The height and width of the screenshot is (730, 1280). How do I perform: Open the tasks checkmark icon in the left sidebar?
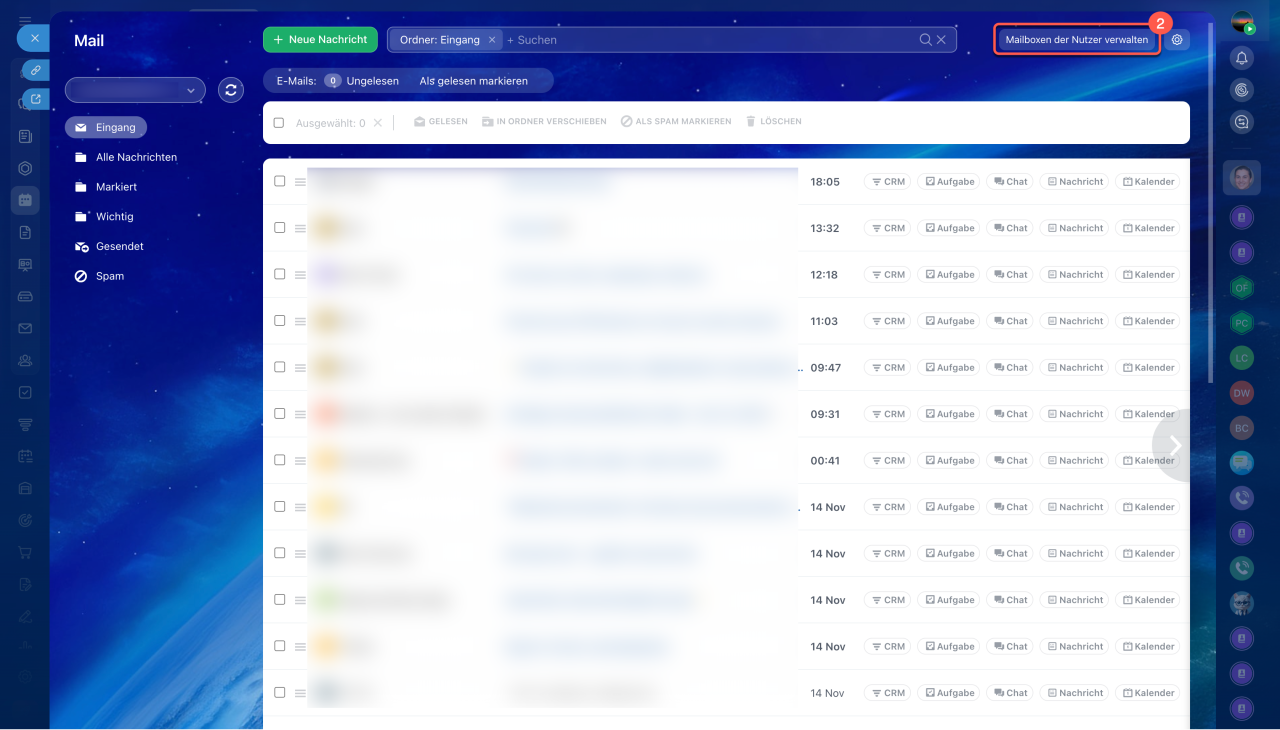point(25,392)
